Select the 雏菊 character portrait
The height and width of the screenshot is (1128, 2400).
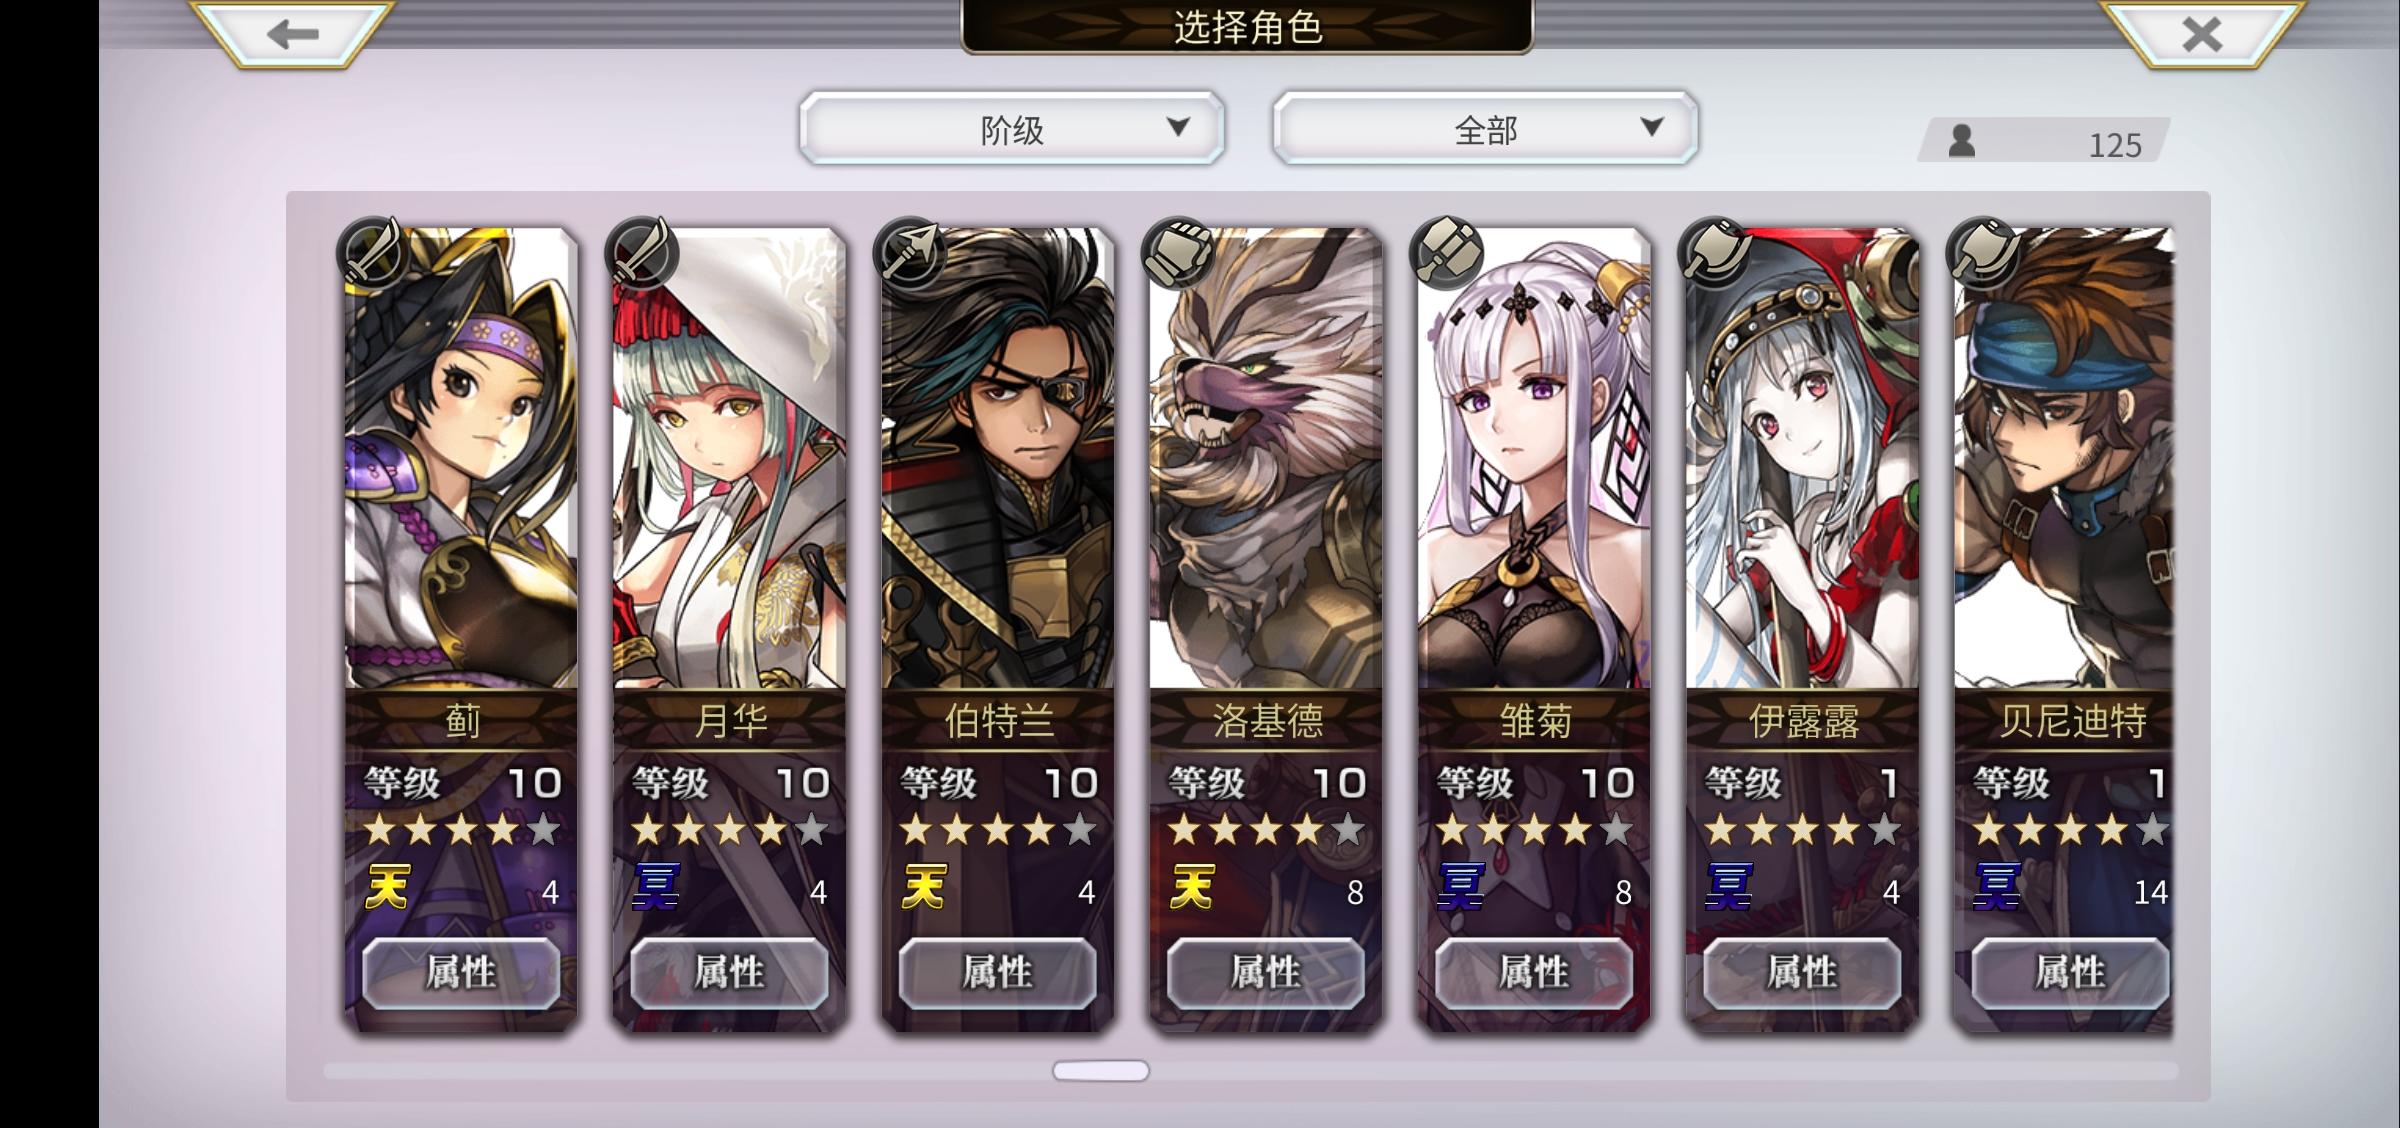(1534, 458)
